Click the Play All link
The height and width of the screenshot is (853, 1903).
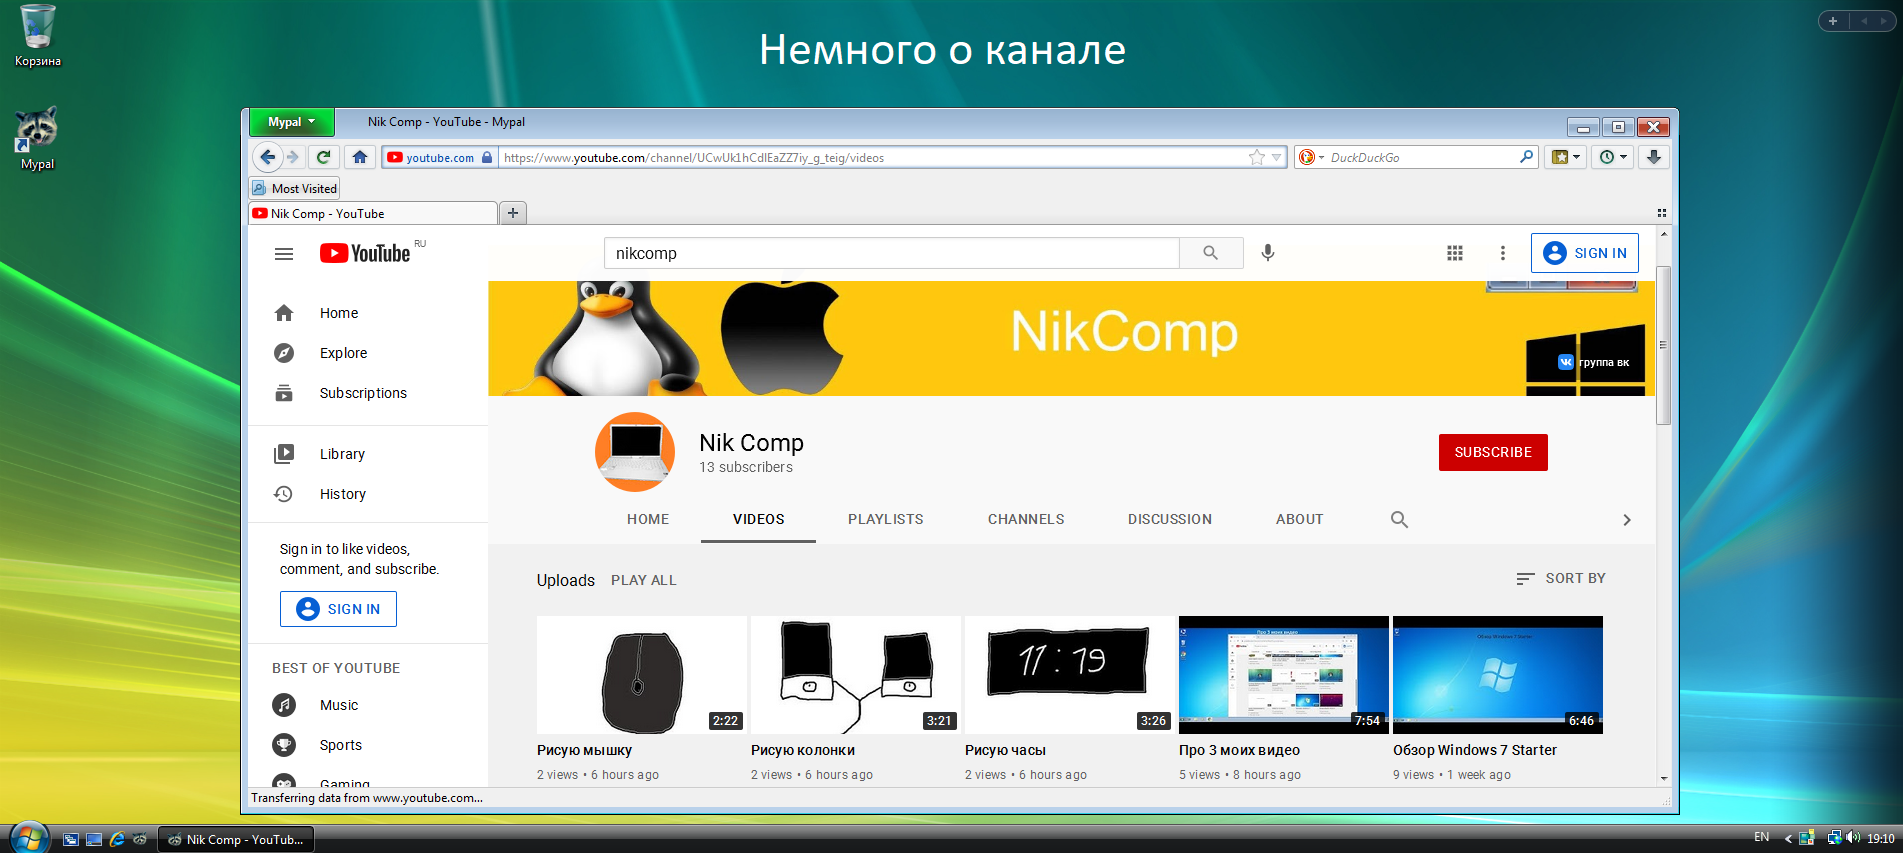click(644, 580)
